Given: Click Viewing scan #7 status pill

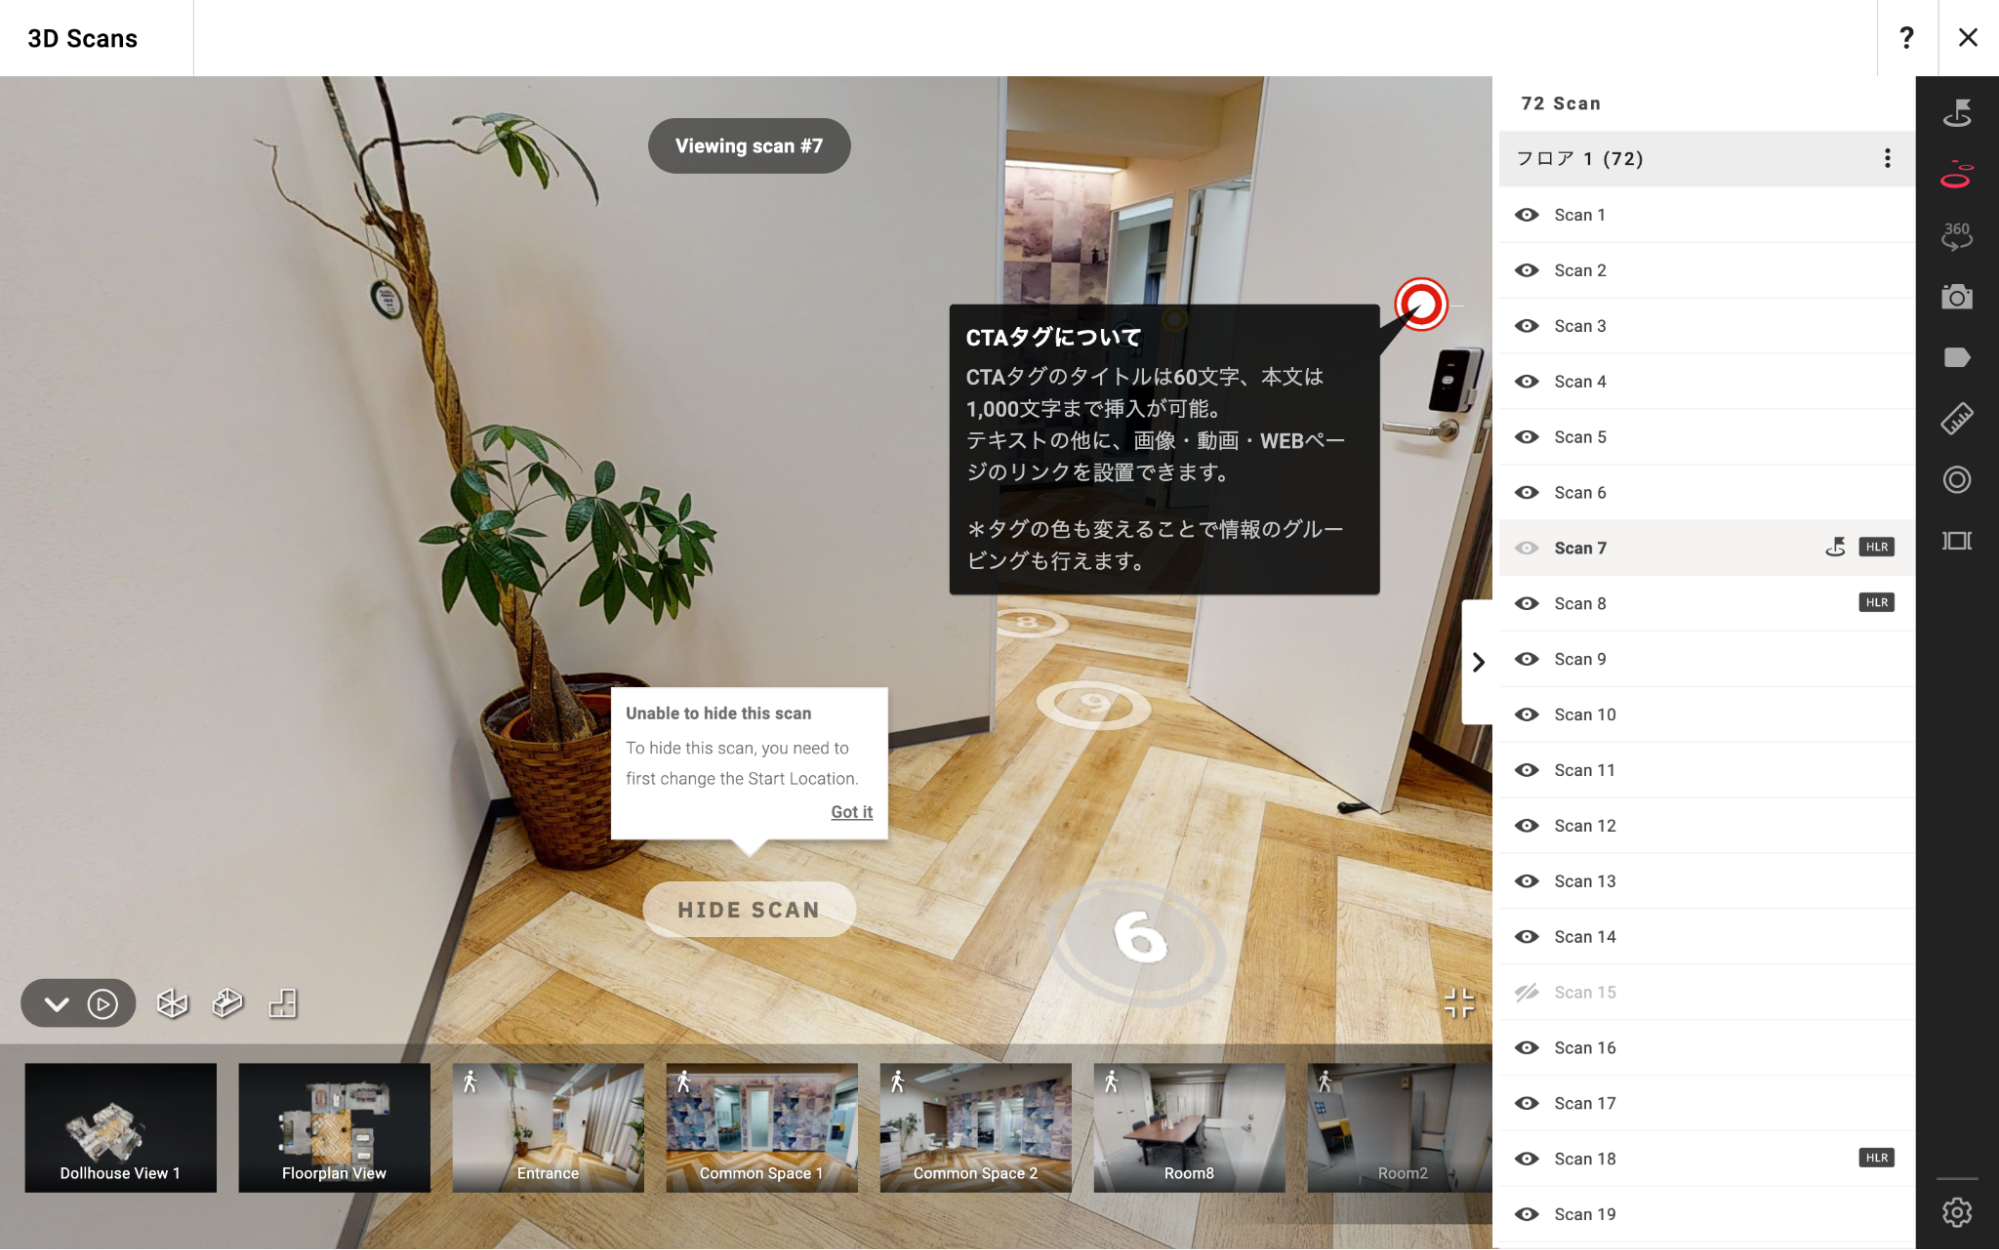Looking at the screenshot, I should pos(749,146).
